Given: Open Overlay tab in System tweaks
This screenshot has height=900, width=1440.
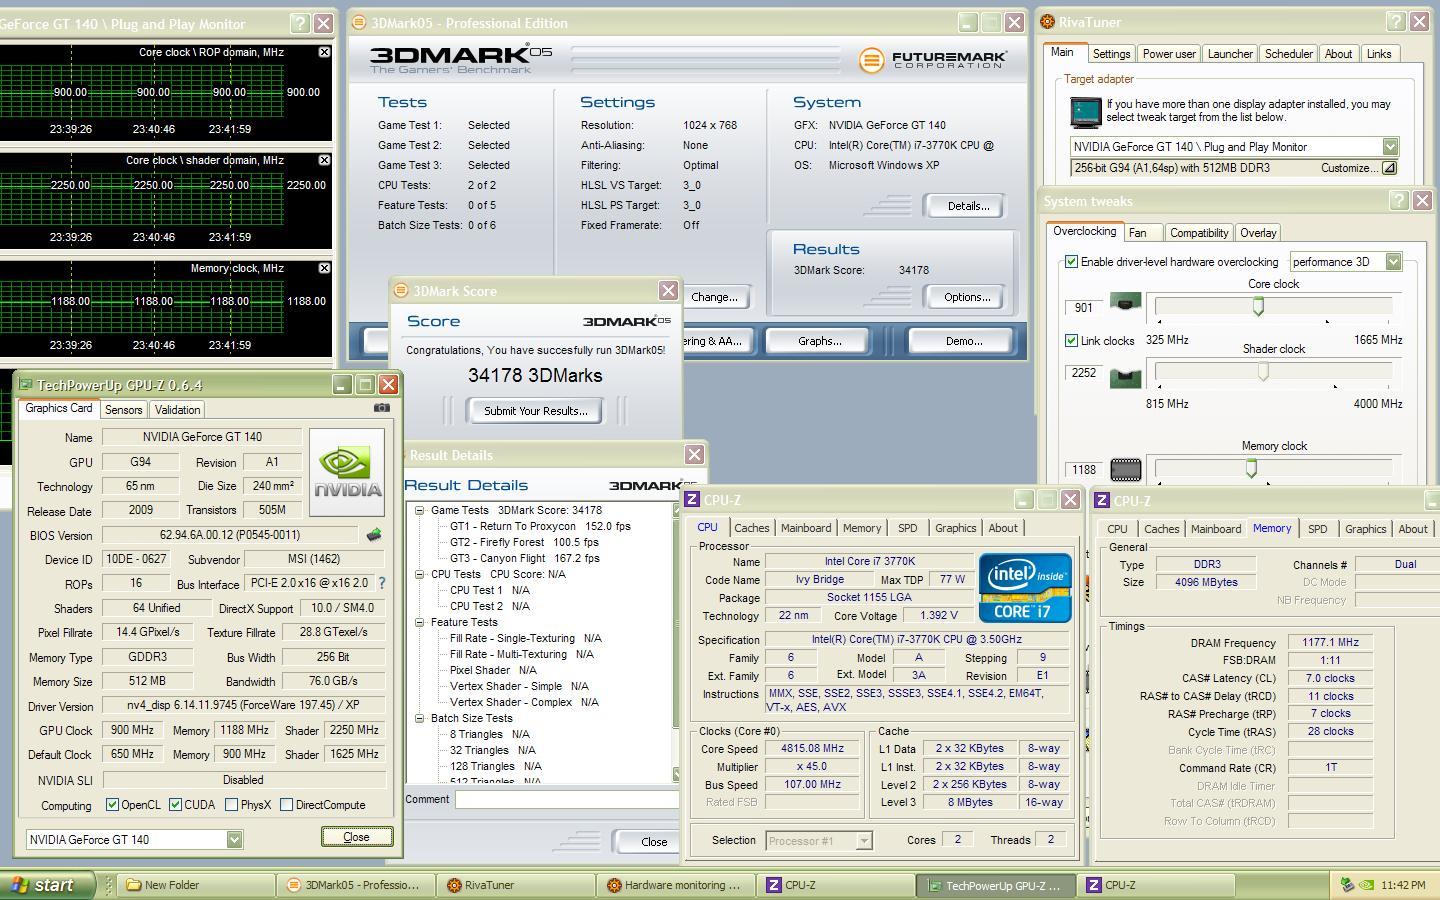Looking at the screenshot, I should tap(1258, 233).
